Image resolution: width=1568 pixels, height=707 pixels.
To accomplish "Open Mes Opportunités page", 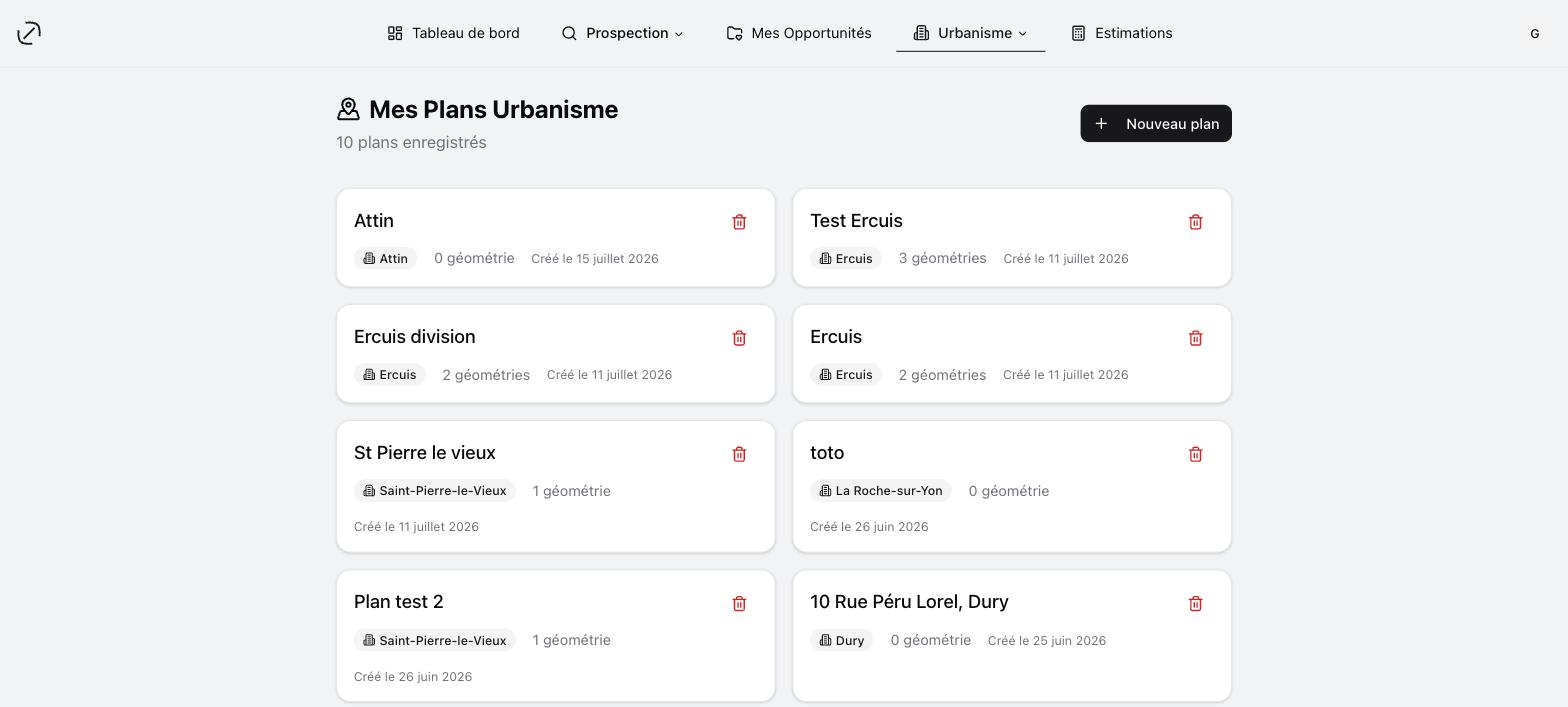I will click(799, 33).
